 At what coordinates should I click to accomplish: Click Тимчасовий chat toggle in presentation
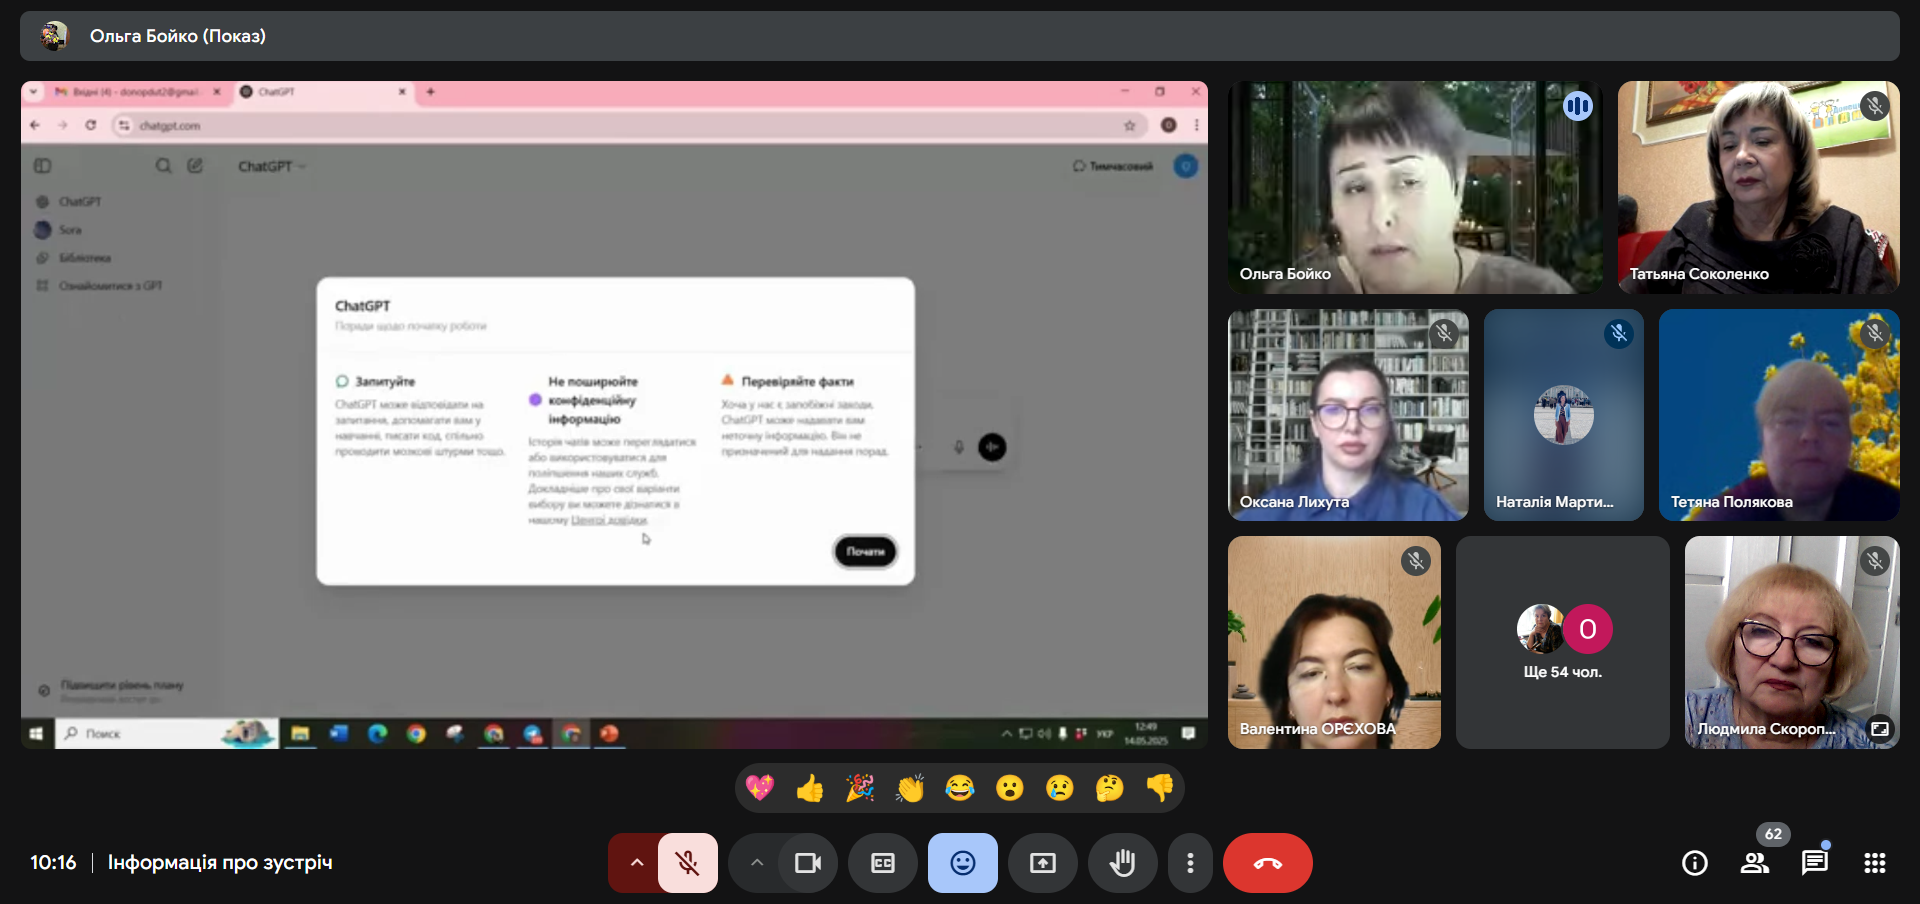(1113, 166)
